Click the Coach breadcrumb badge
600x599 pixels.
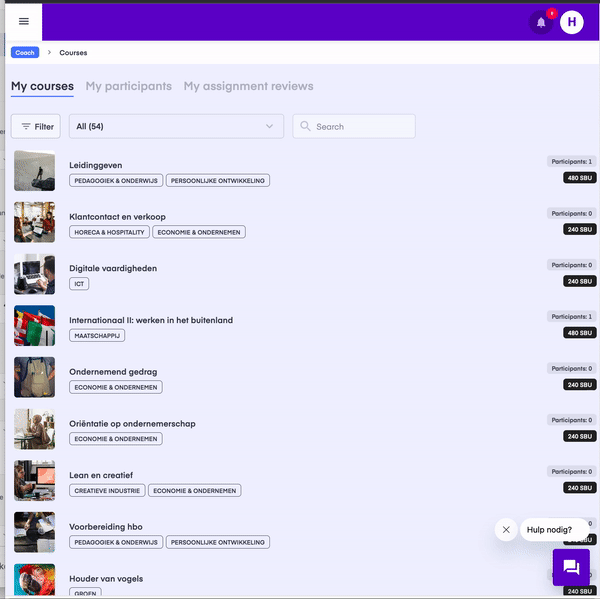point(25,52)
